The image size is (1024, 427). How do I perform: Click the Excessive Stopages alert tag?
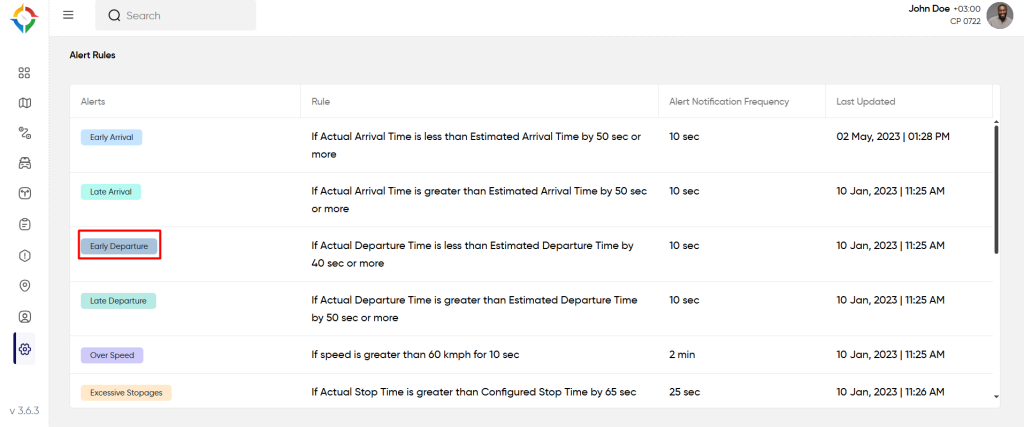point(126,393)
